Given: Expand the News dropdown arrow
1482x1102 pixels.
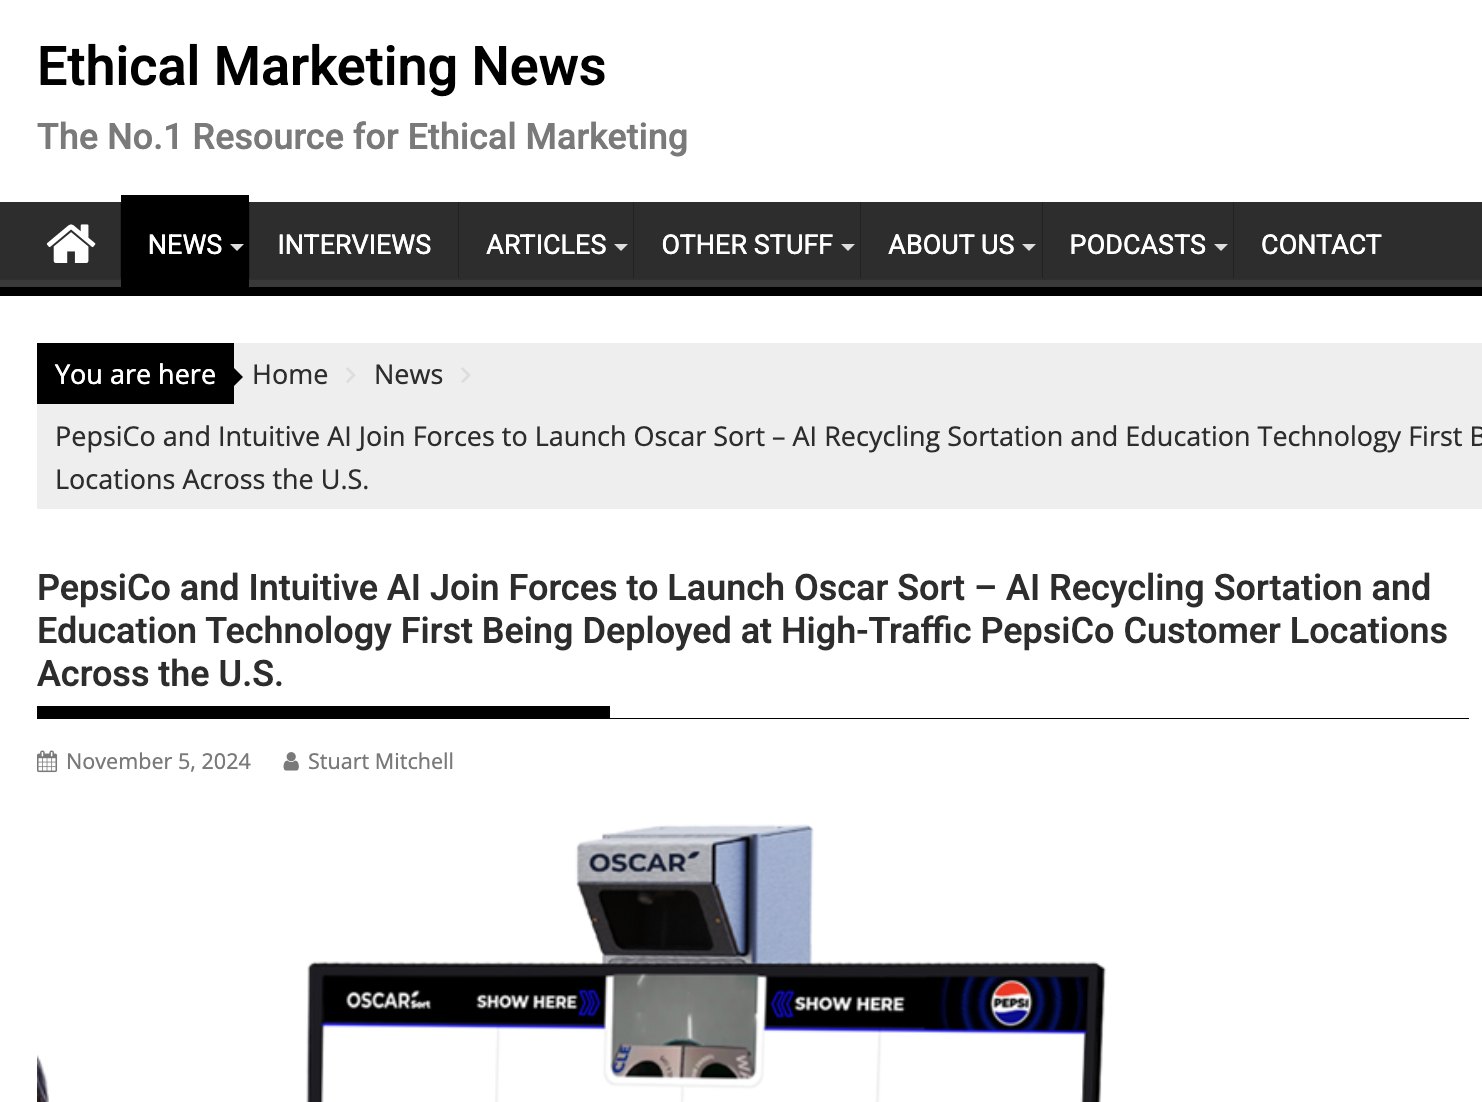Looking at the screenshot, I should pyautogui.click(x=237, y=247).
